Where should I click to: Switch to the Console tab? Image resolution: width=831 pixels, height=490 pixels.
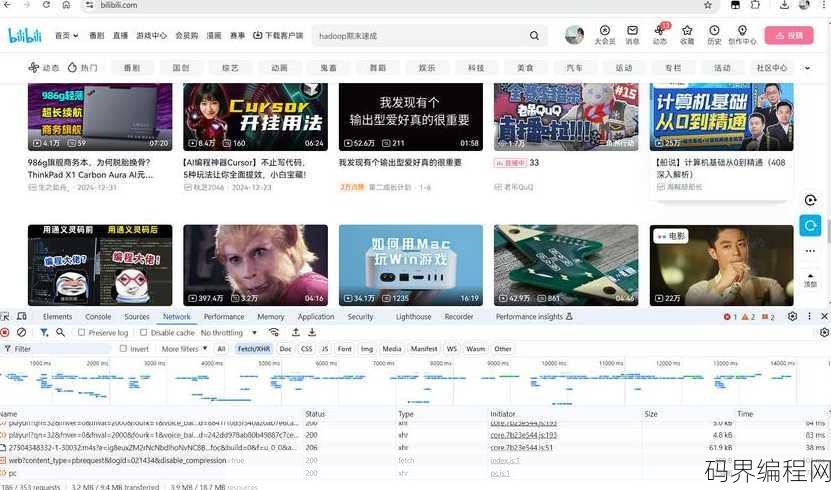(x=98, y=316)
